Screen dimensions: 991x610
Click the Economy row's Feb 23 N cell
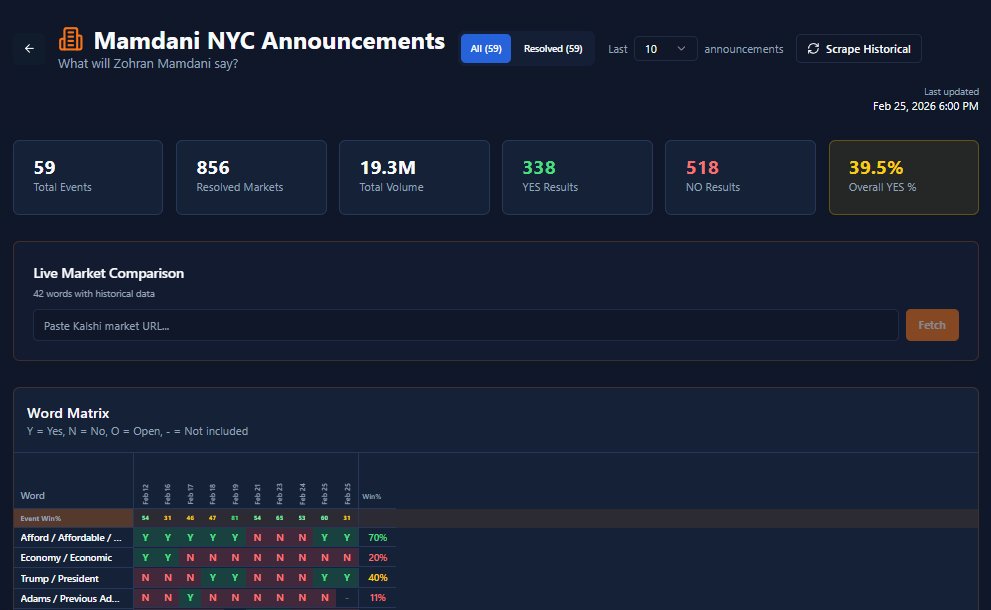click(x=280, y=558)
